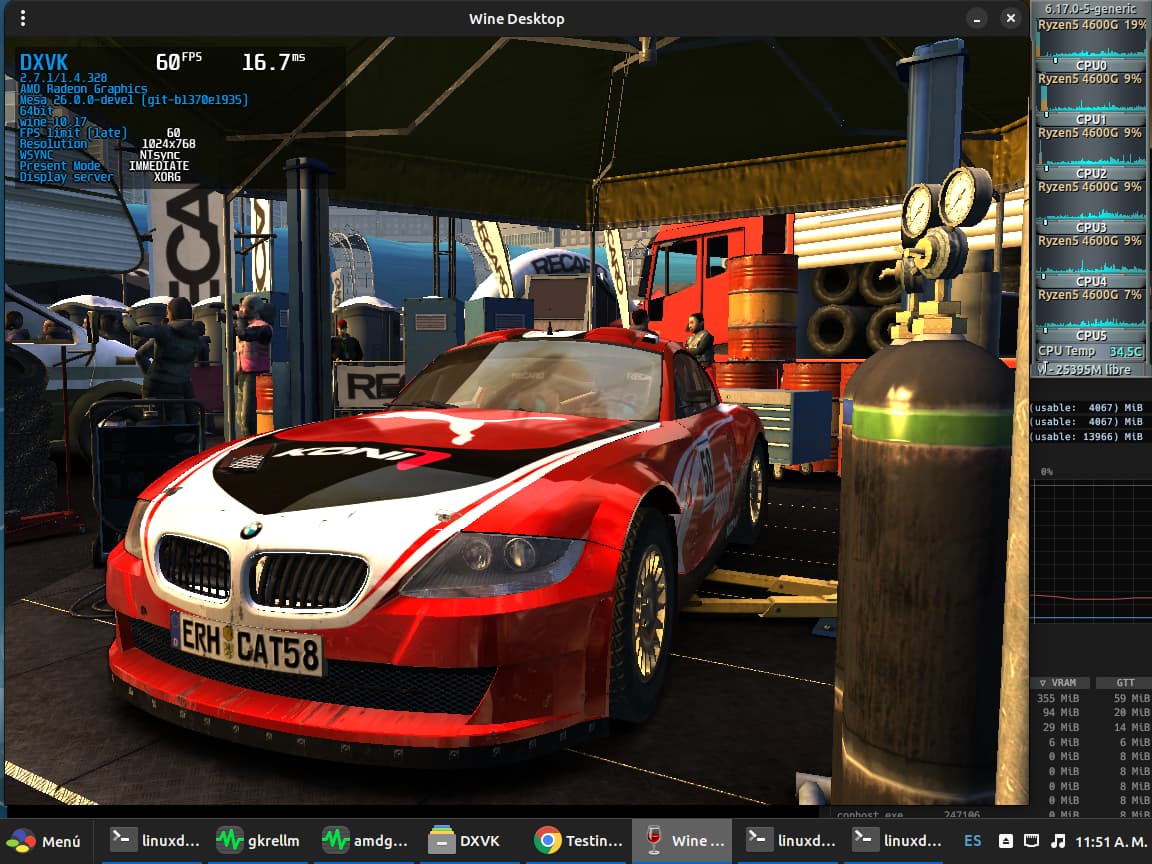The width and height of the screenshot is (1152, 864).
Task: Click the Menú start button
Action: [x=46, y=841]
